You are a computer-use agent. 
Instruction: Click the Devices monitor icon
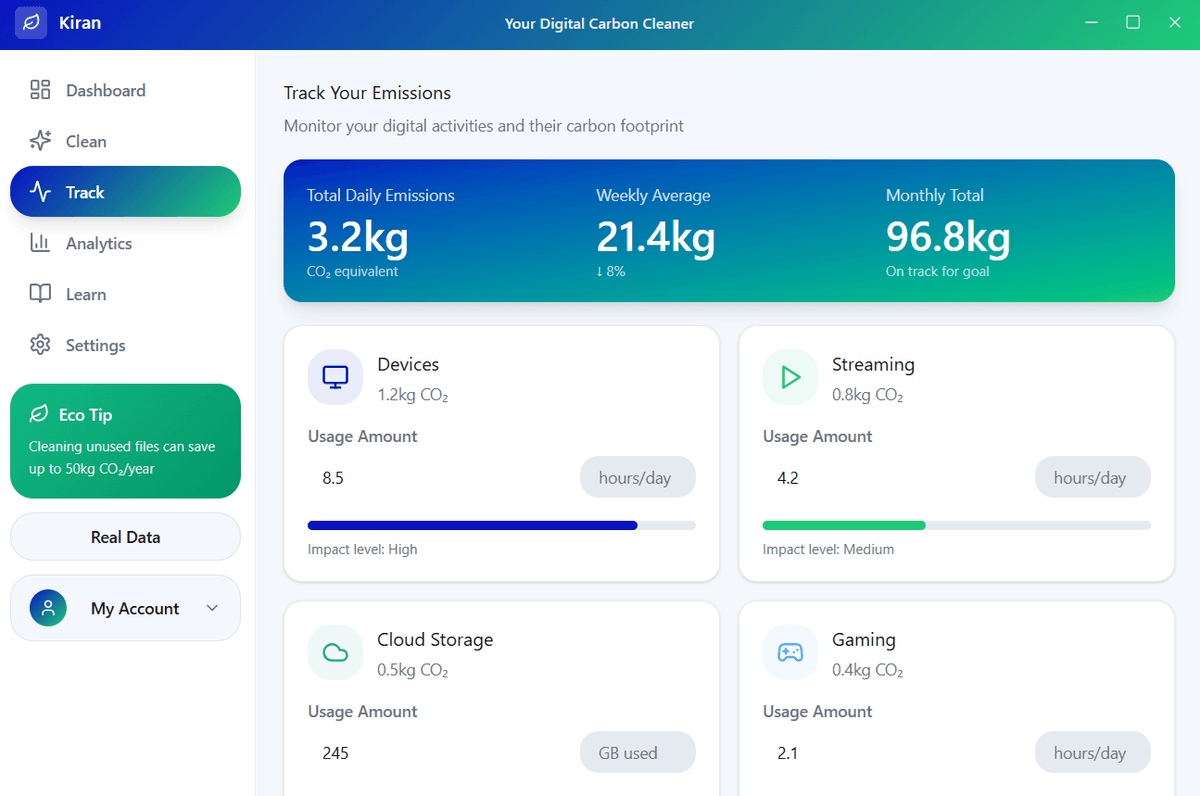(x=335, y=377)
